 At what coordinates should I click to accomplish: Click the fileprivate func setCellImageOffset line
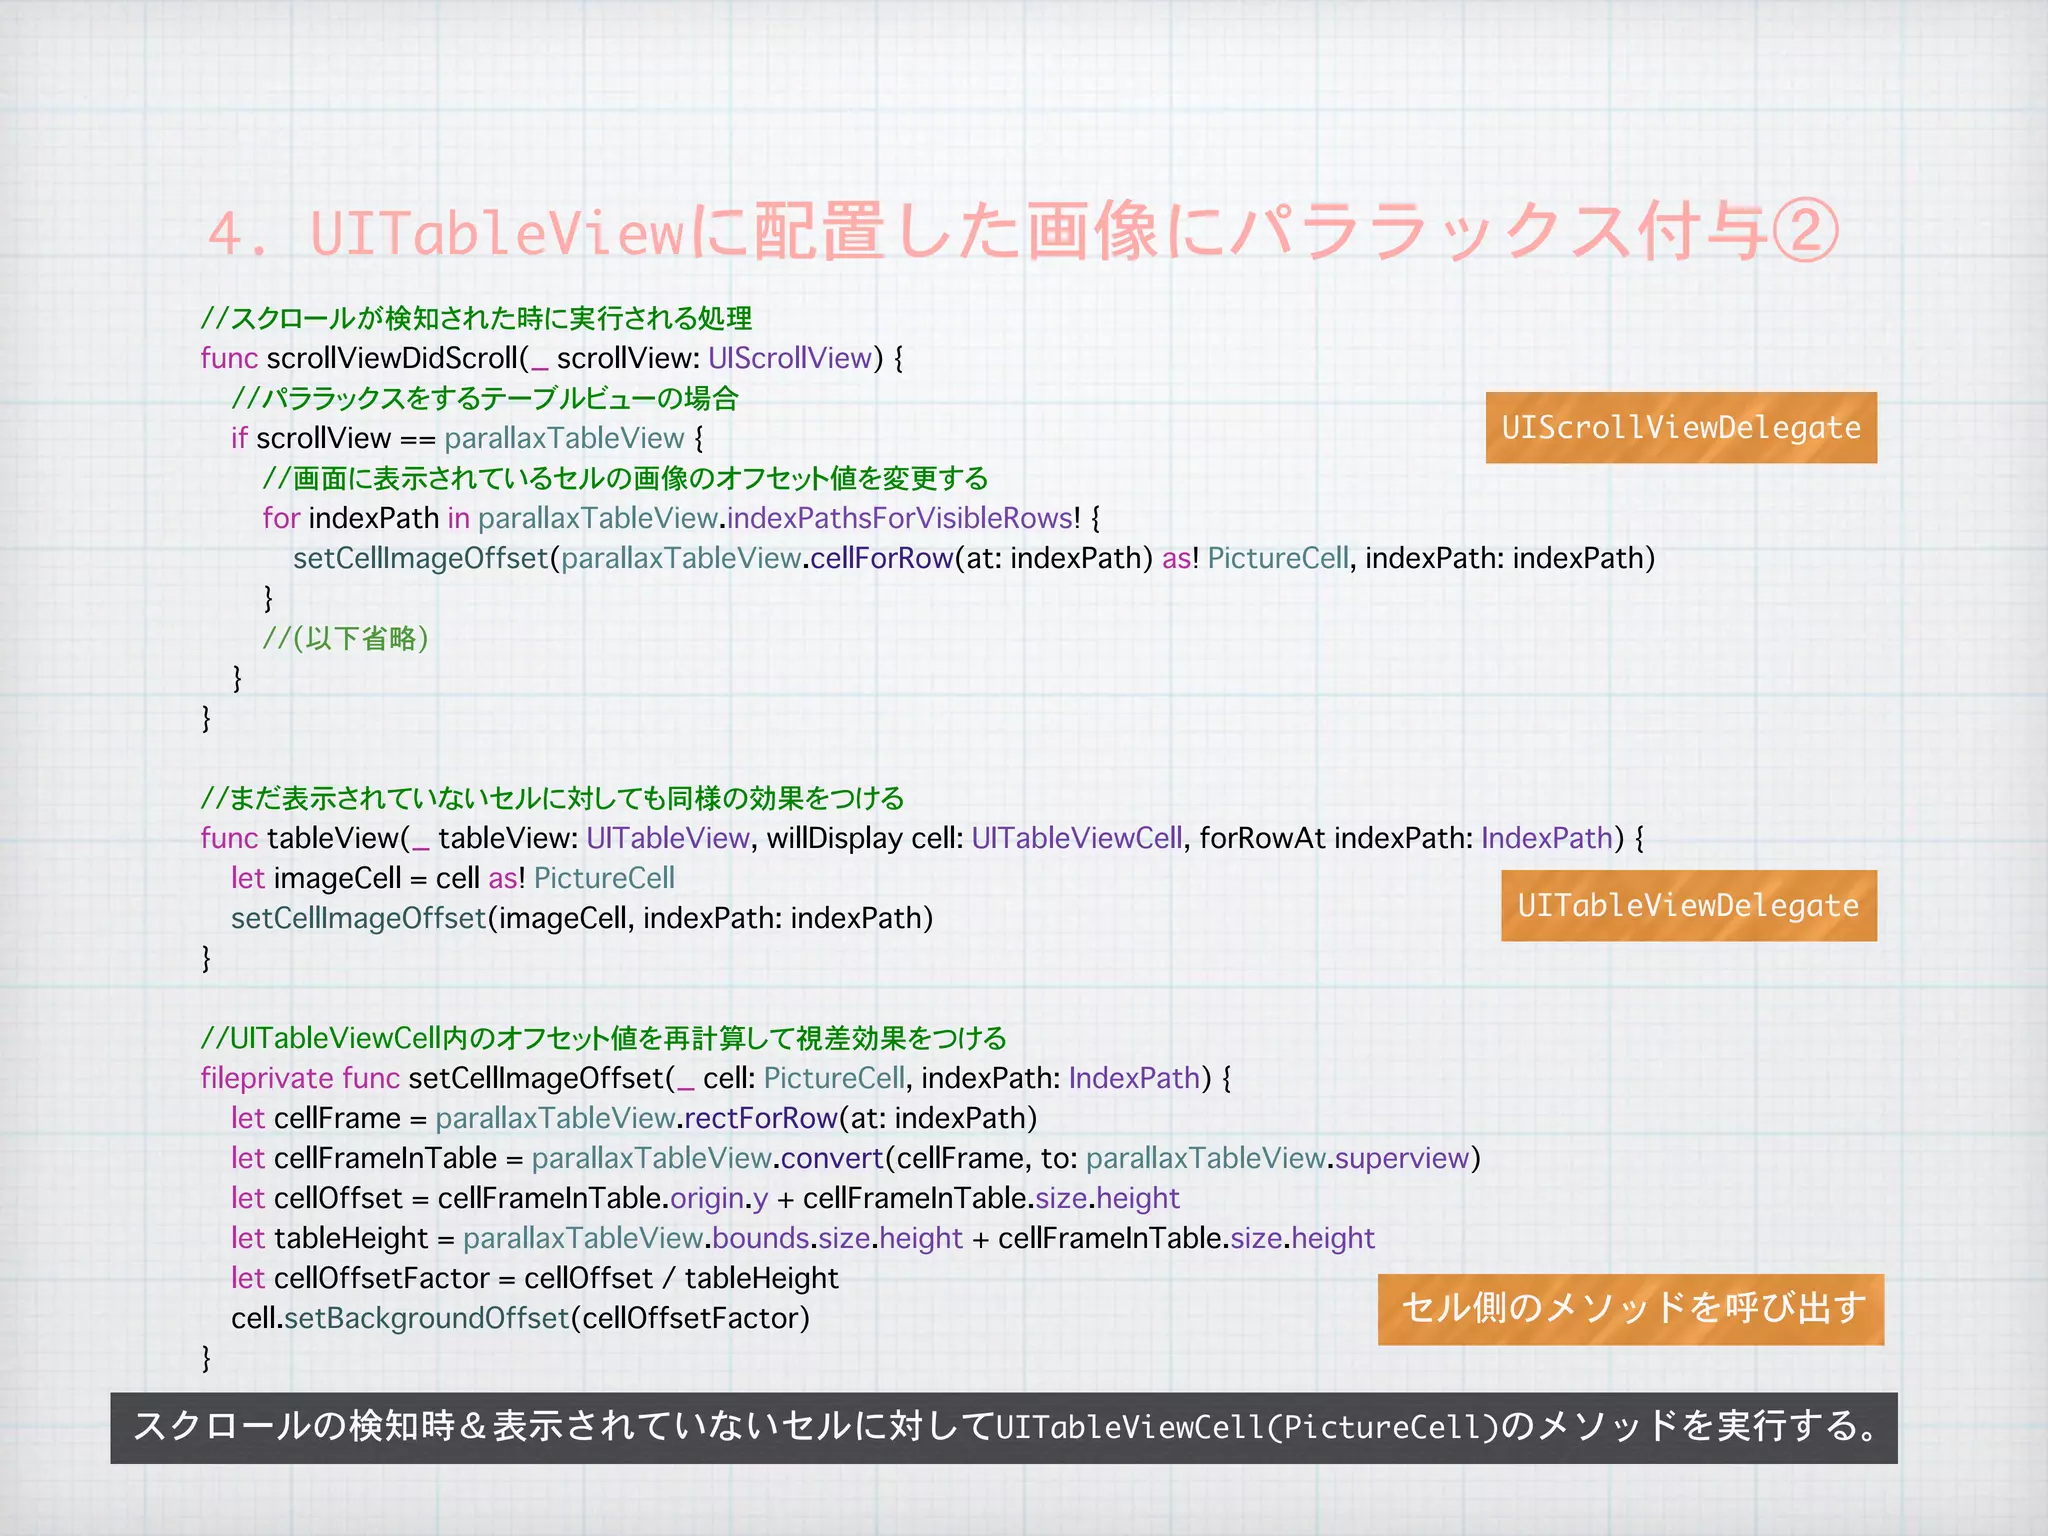coord(716,1078)
